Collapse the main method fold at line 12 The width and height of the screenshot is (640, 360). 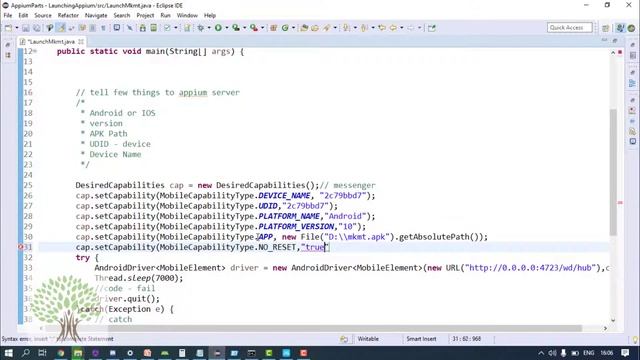35,51
